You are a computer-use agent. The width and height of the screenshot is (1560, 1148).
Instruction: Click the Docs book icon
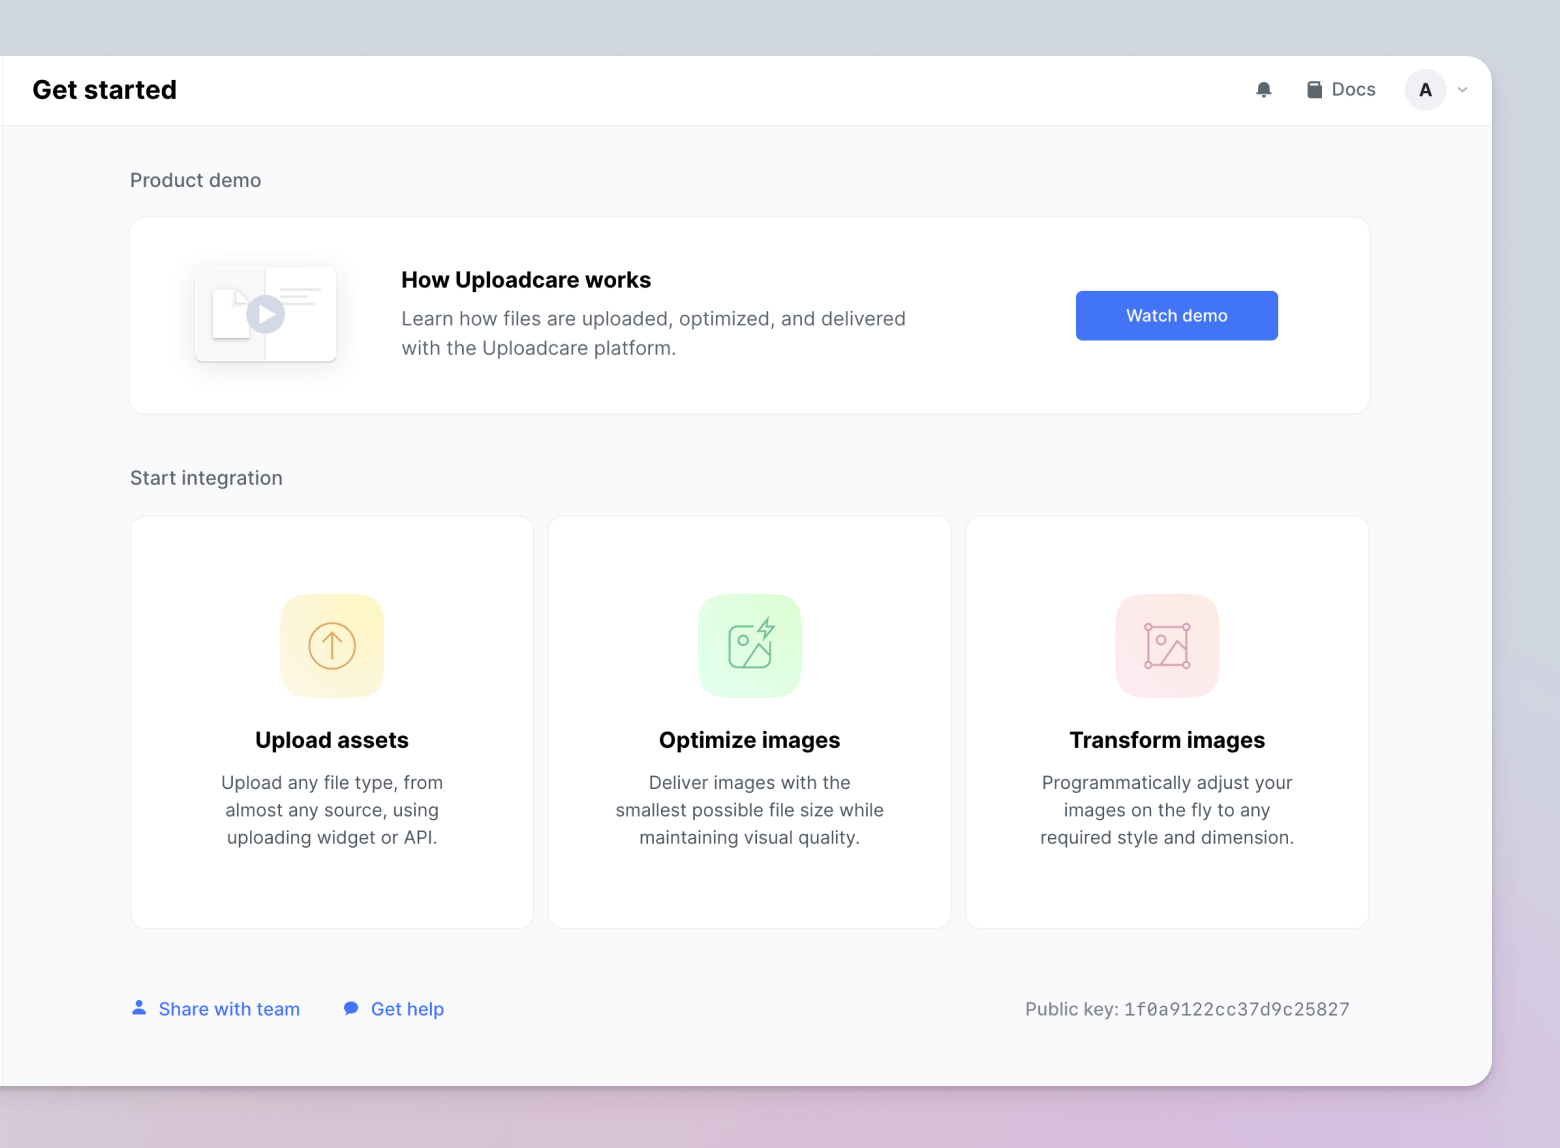point(1314,89)
